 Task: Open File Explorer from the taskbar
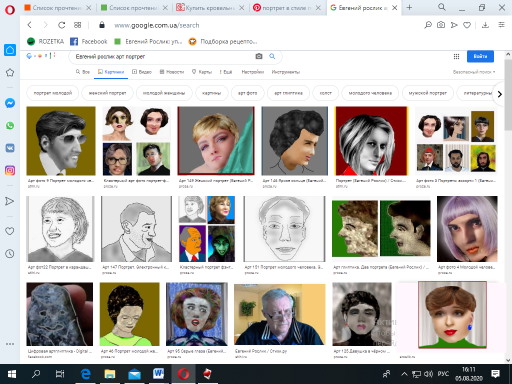110,374
